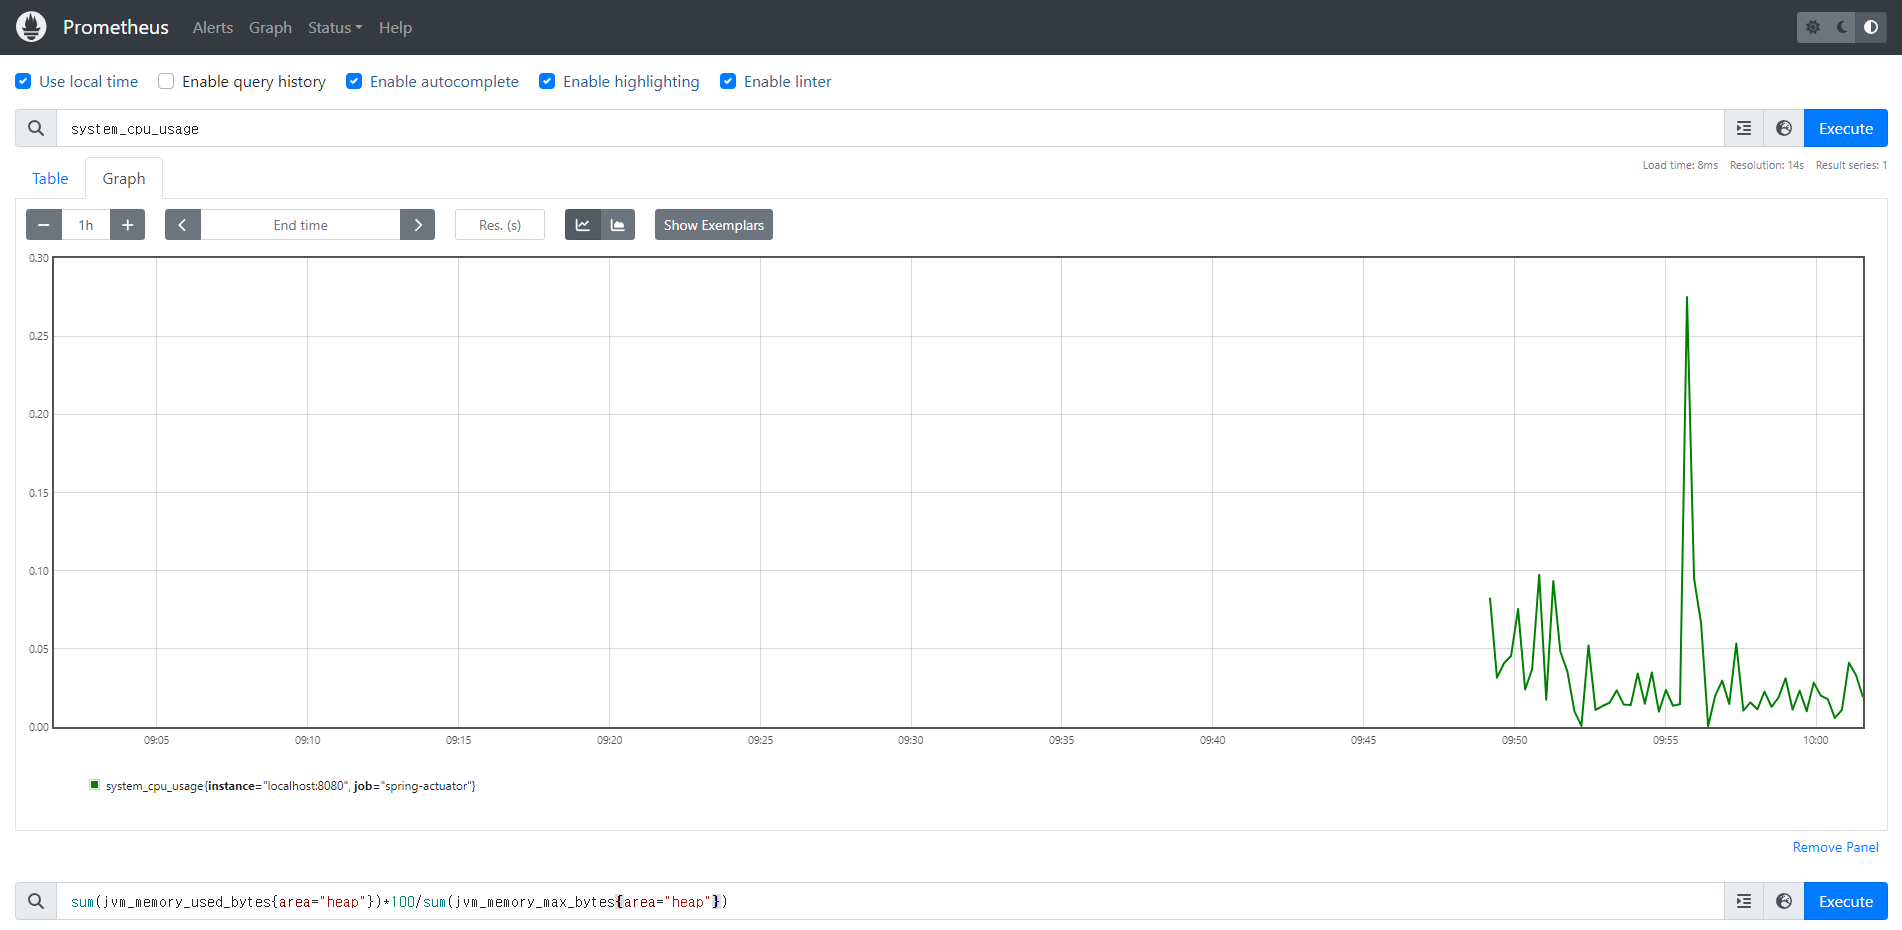
Task: Execute the jvm memory heap query
Action: tap(1846, 901)
